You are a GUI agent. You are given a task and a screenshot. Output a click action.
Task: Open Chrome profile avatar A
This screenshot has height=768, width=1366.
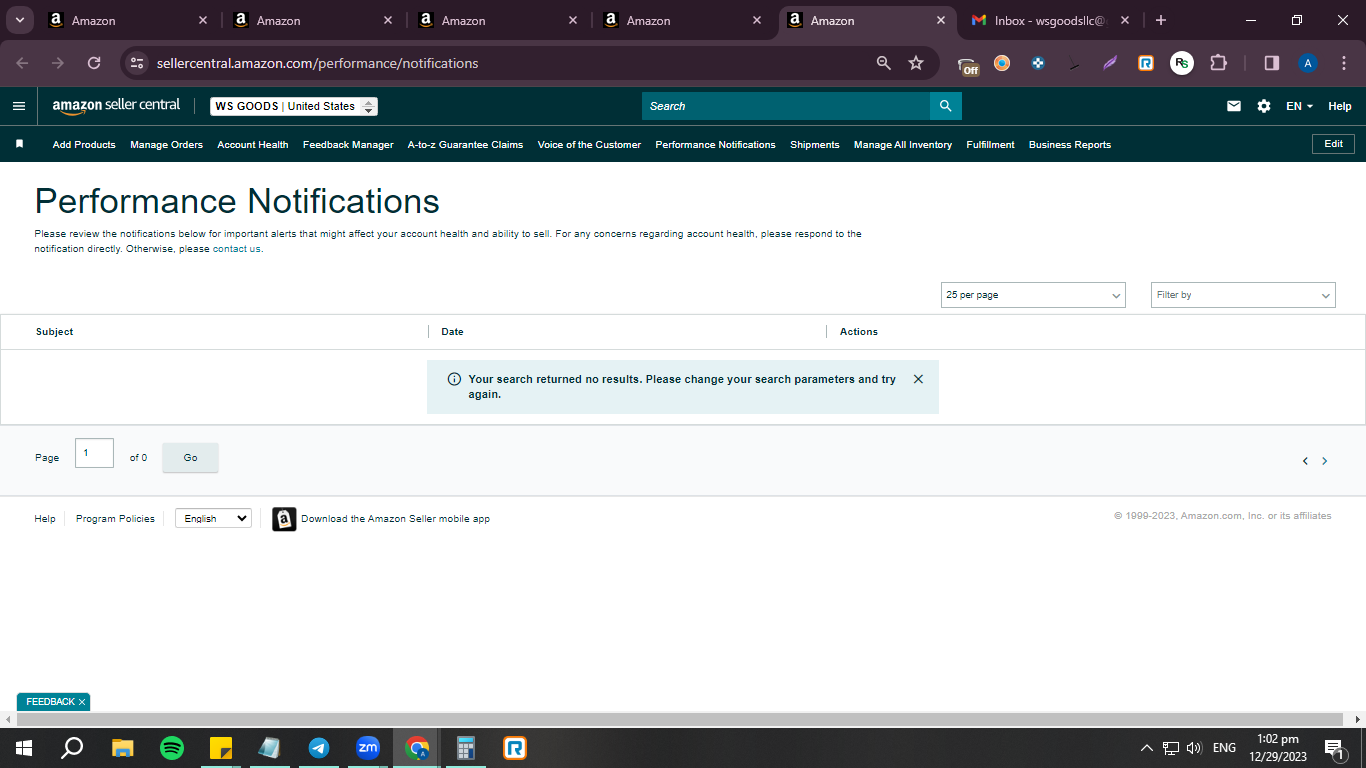[x=1308, y=63]
